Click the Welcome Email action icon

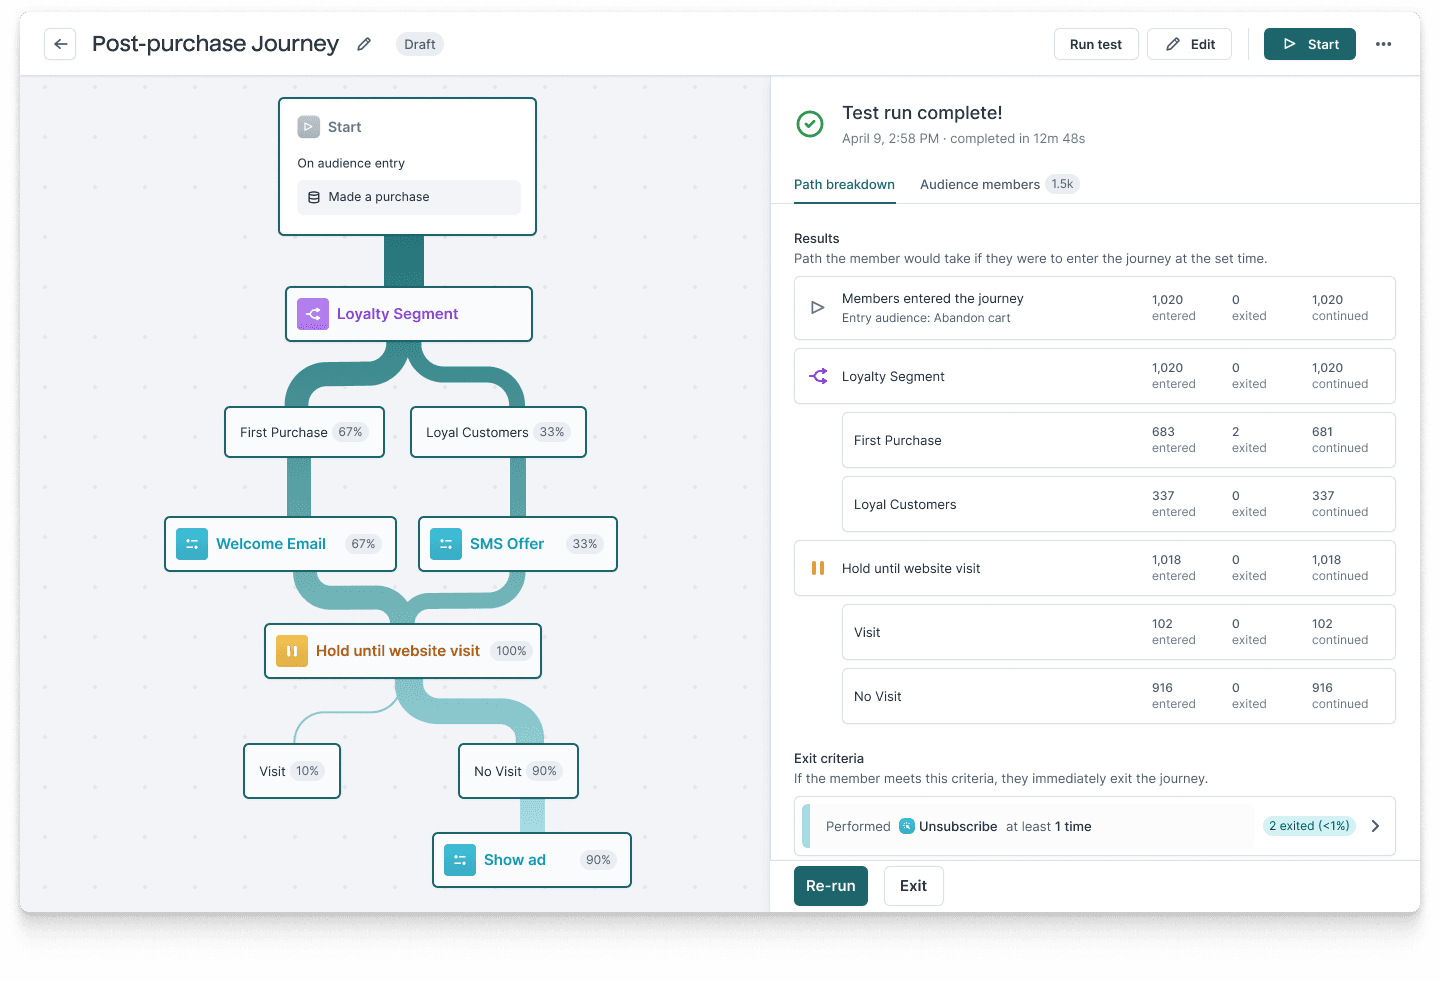coord(192,544)
